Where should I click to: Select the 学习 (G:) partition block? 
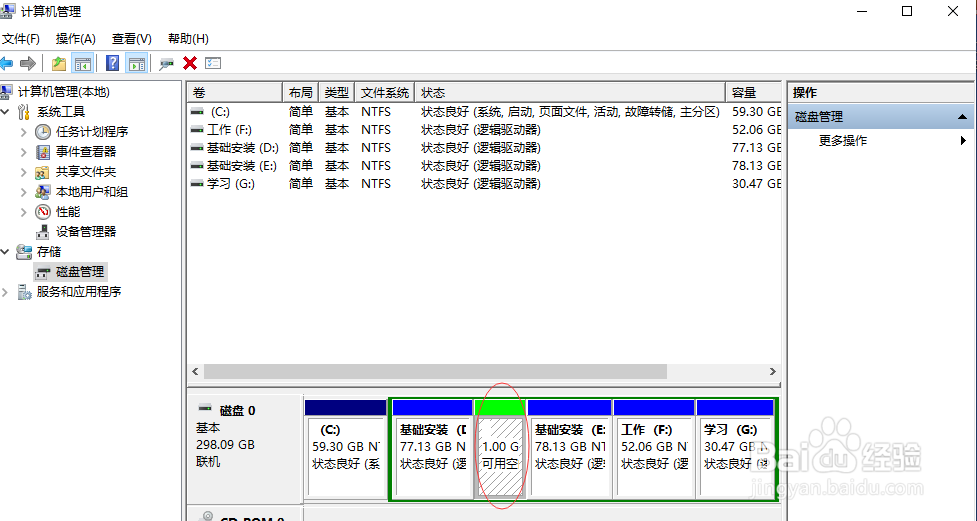coord(735,449)
